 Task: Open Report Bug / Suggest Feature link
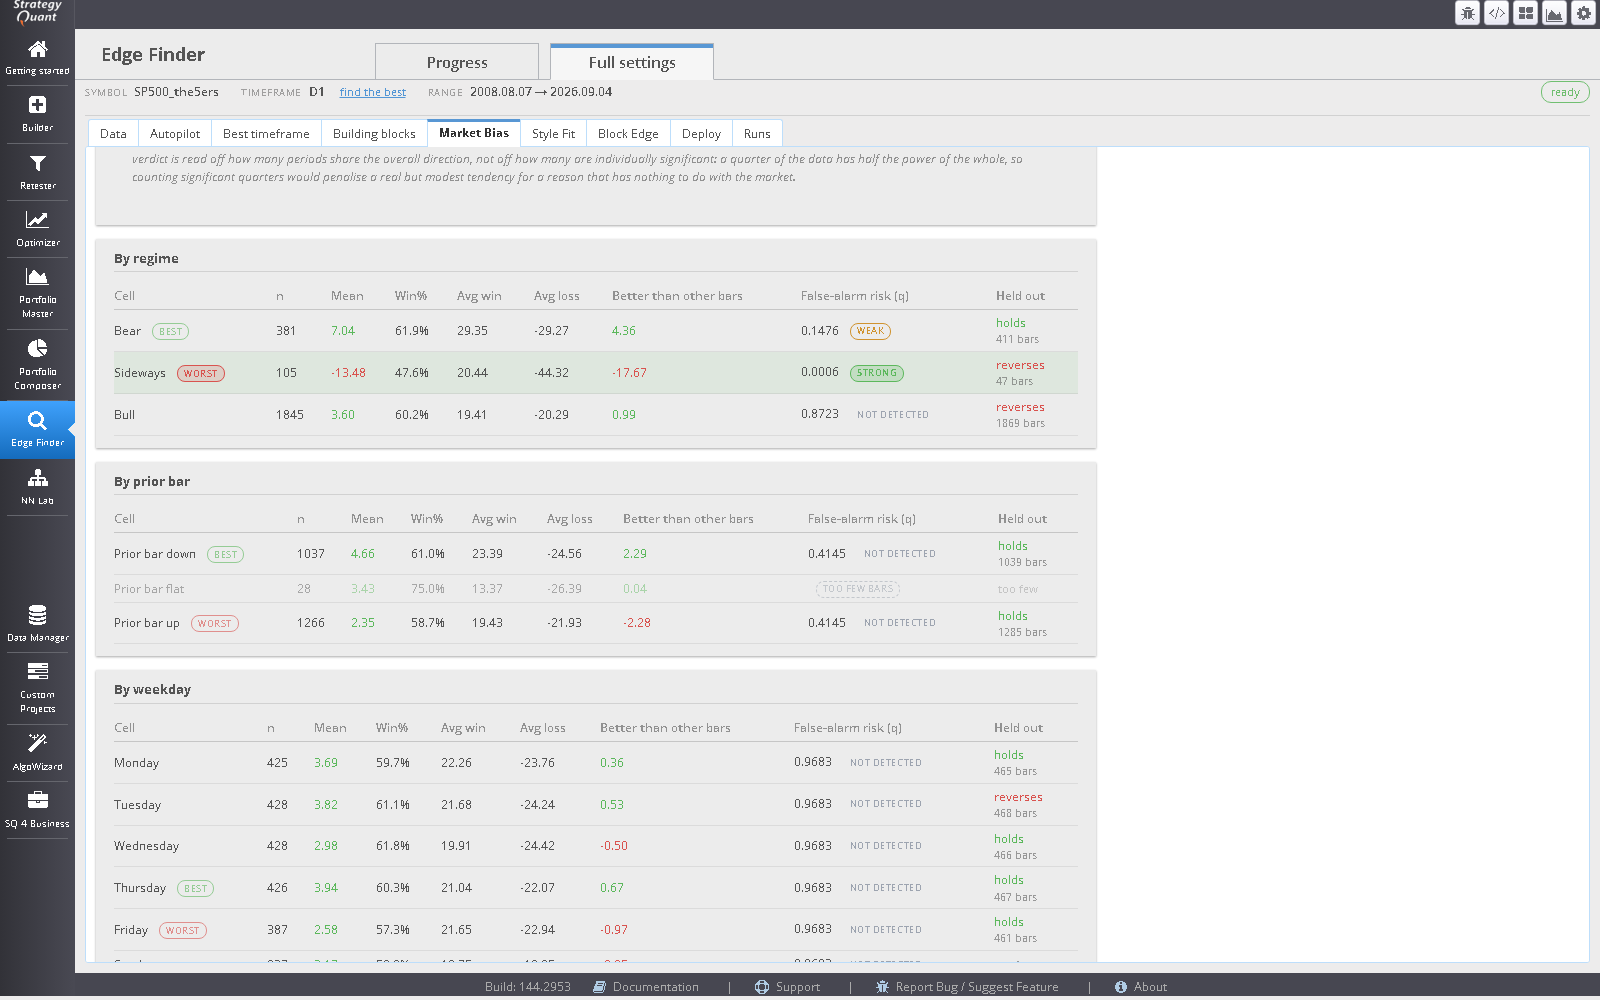click(x=977, y=987)
